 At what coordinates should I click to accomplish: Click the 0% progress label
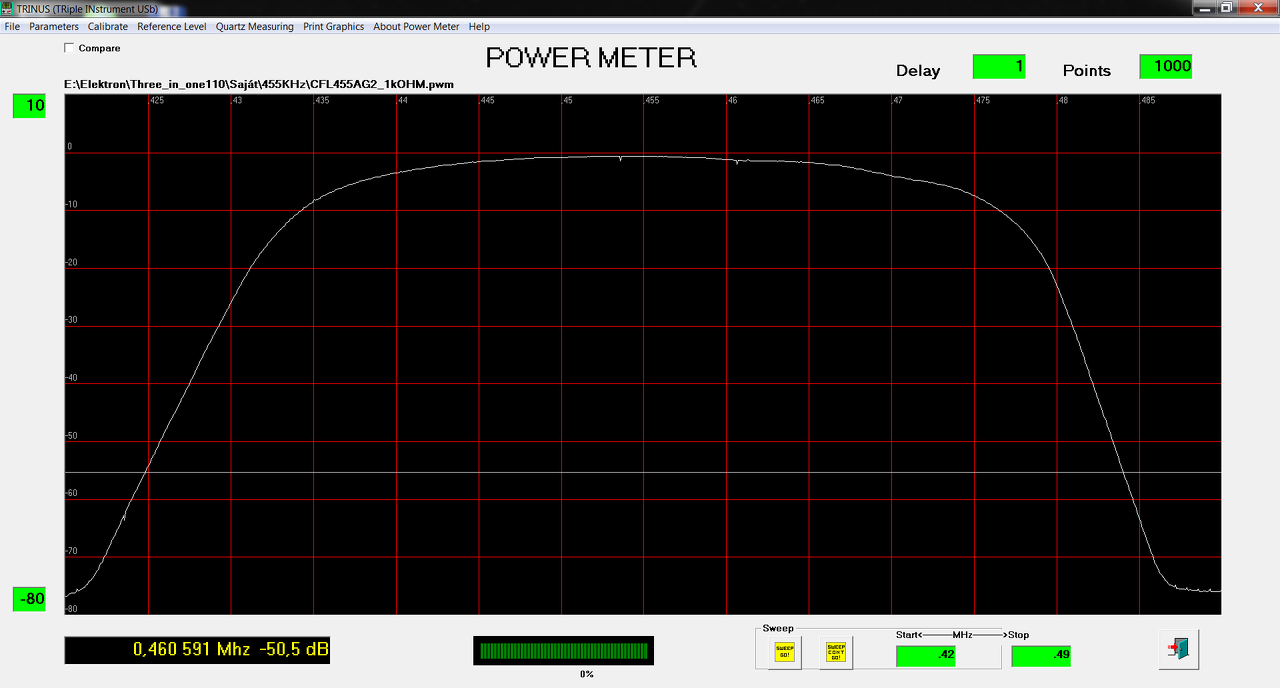pos(586,674)
